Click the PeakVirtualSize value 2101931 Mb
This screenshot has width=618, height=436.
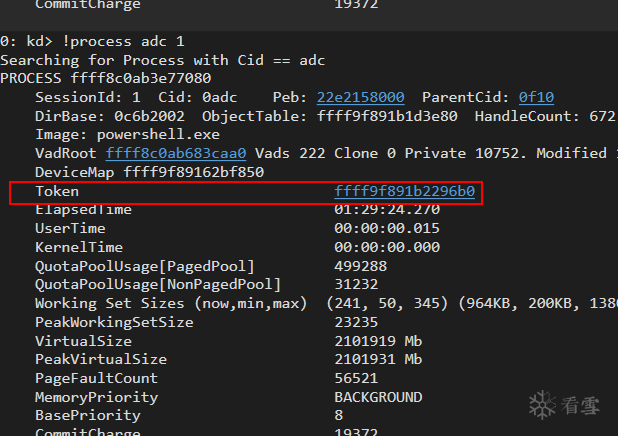point(378,359)
